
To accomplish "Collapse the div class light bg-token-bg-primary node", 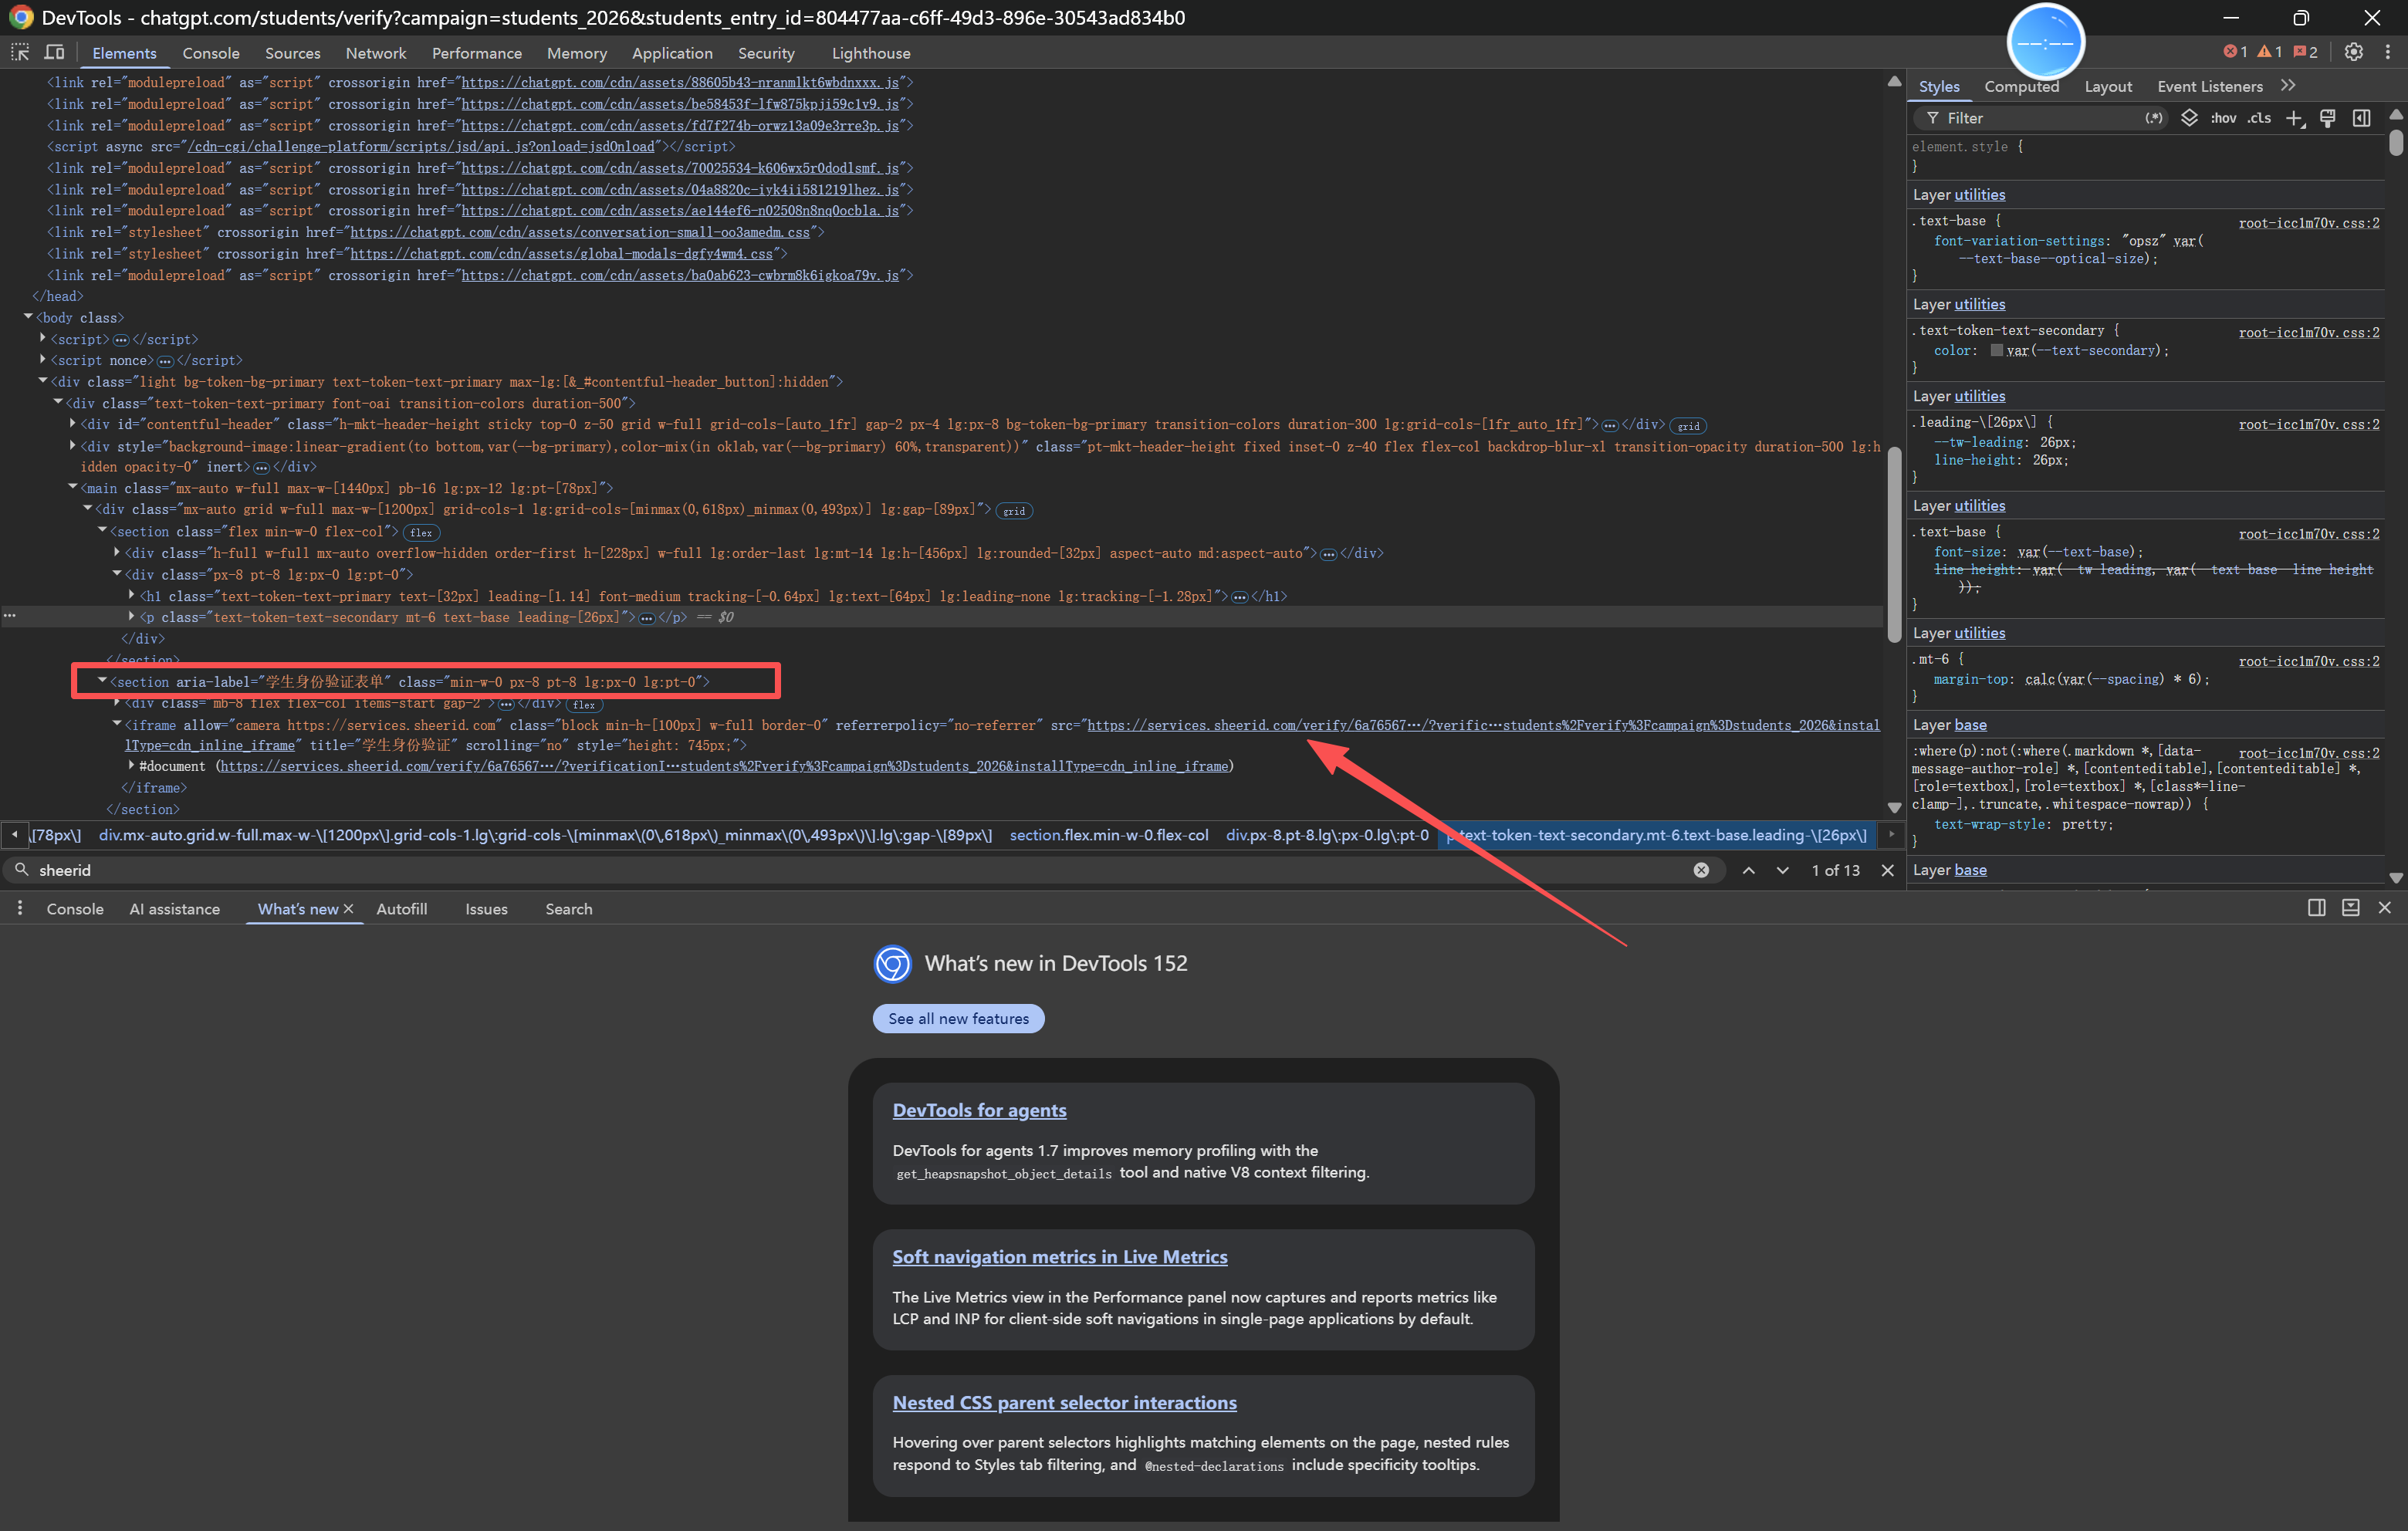I will pyautogui.click(x=43, y=381).
